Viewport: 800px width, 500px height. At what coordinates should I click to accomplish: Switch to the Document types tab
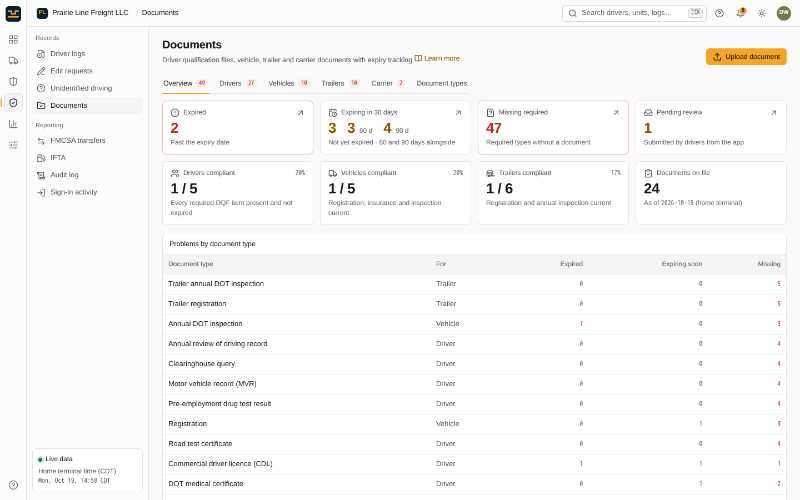pyautogui.click(x=442, y=84)
